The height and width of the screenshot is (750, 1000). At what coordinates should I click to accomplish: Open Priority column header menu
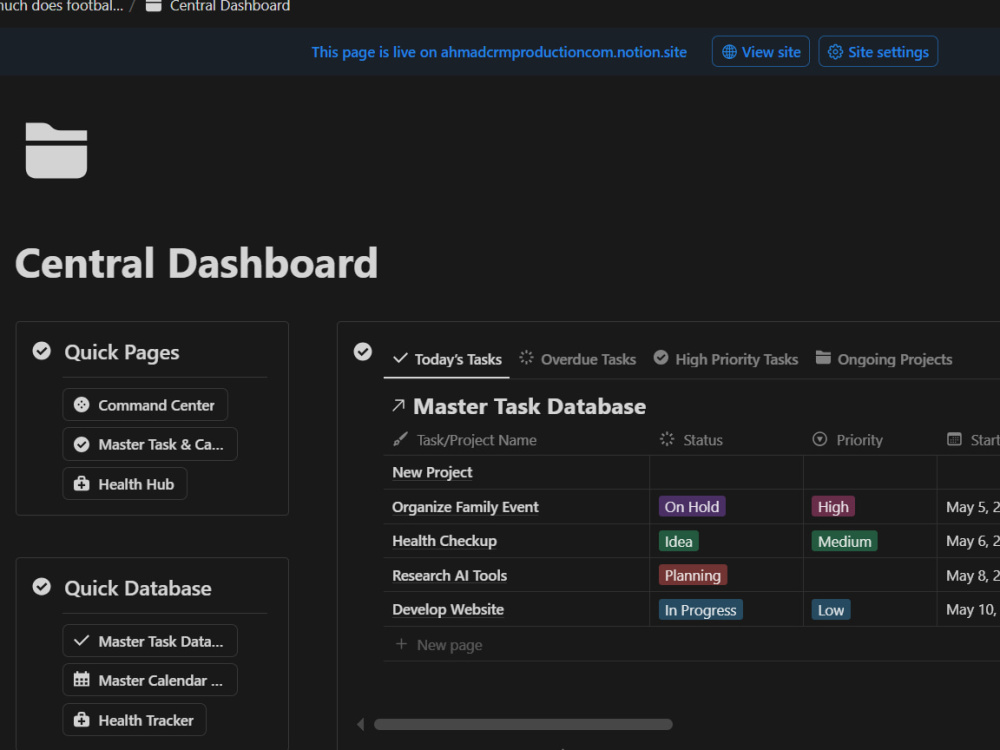(848, 440)
